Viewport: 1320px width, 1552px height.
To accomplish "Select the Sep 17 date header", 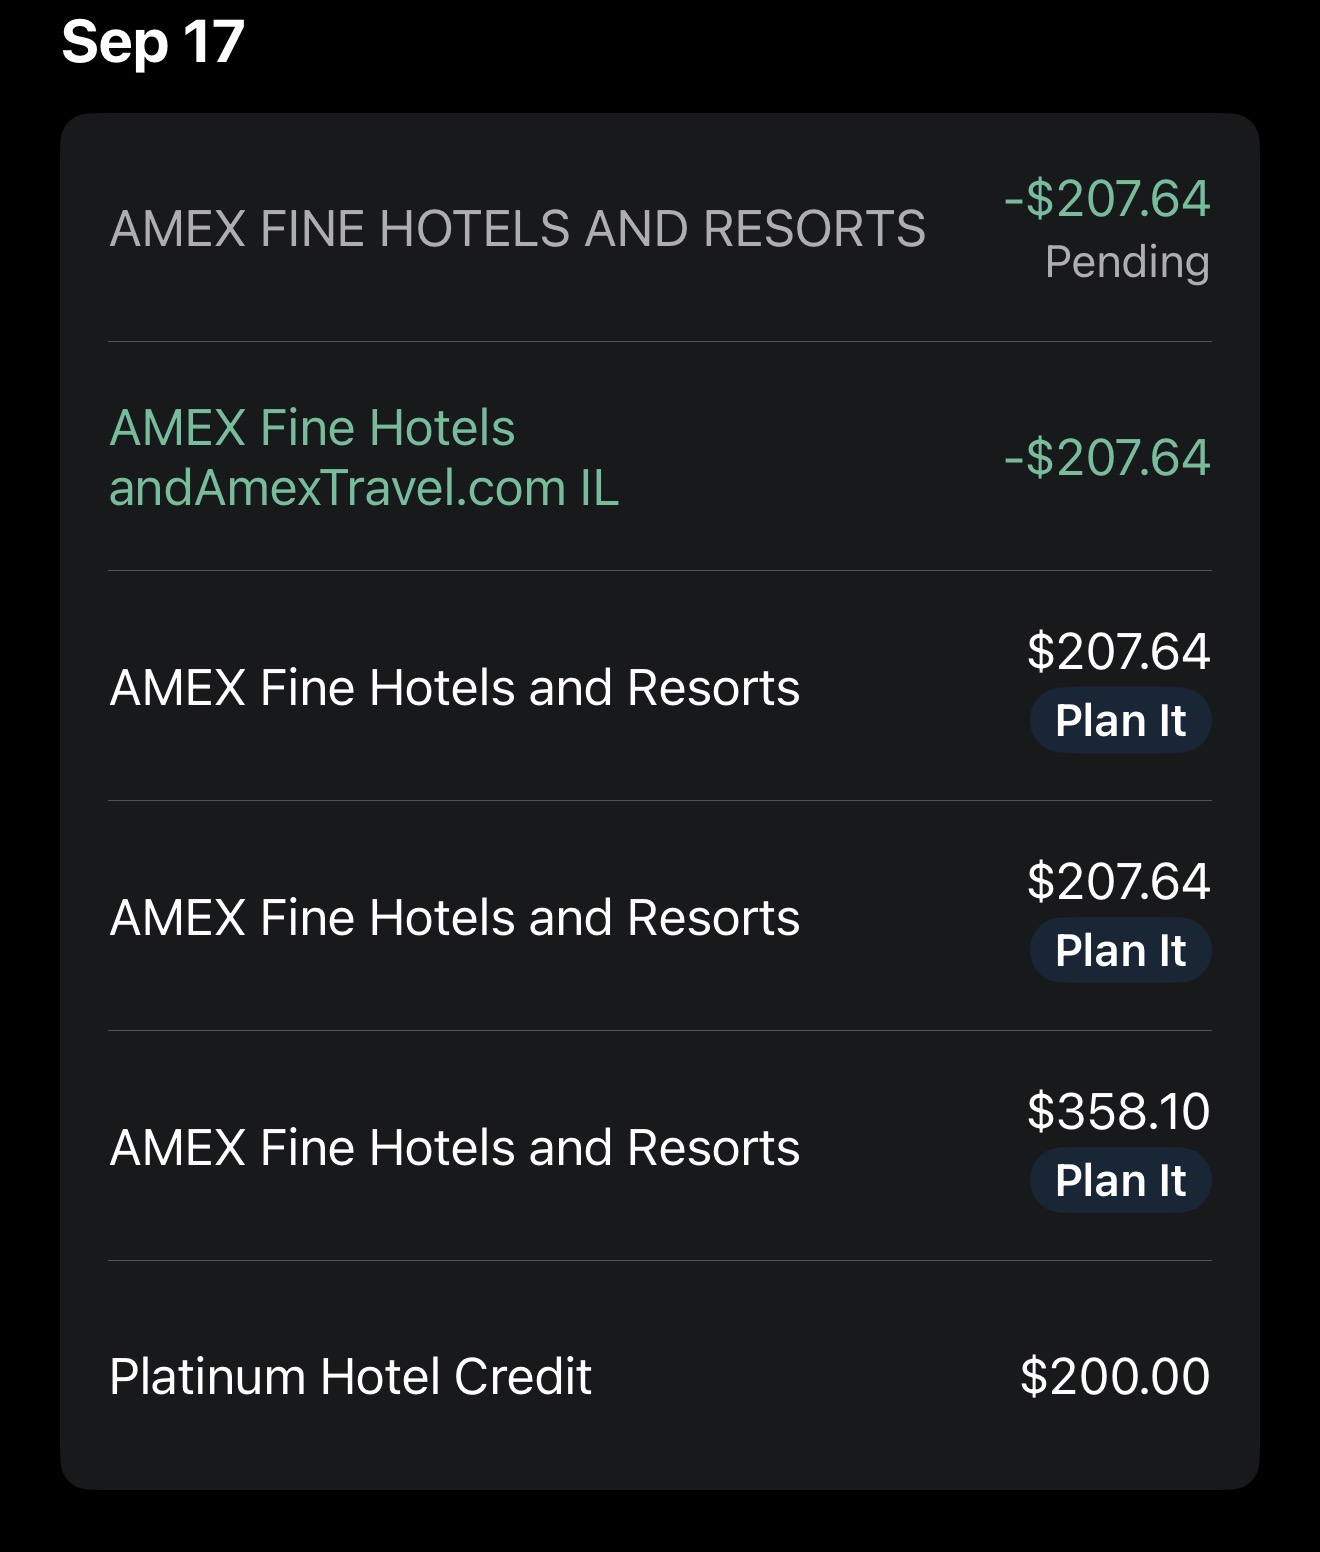I will (153, 43).
